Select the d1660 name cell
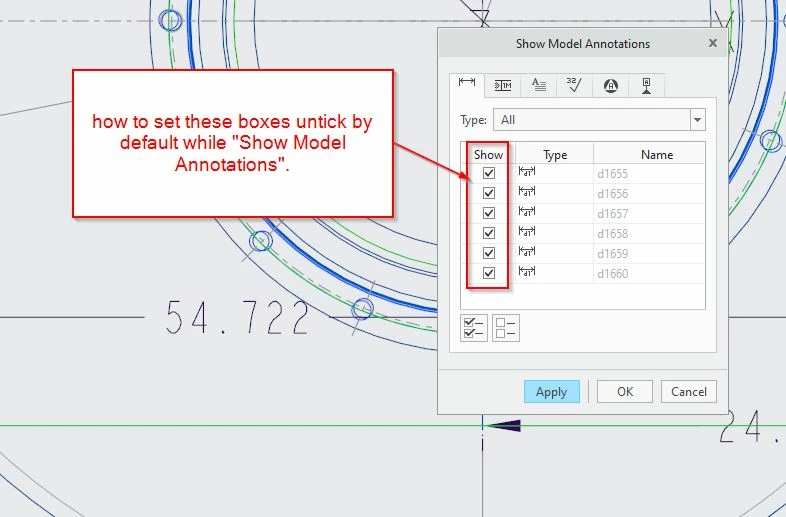 coord(649,274)
